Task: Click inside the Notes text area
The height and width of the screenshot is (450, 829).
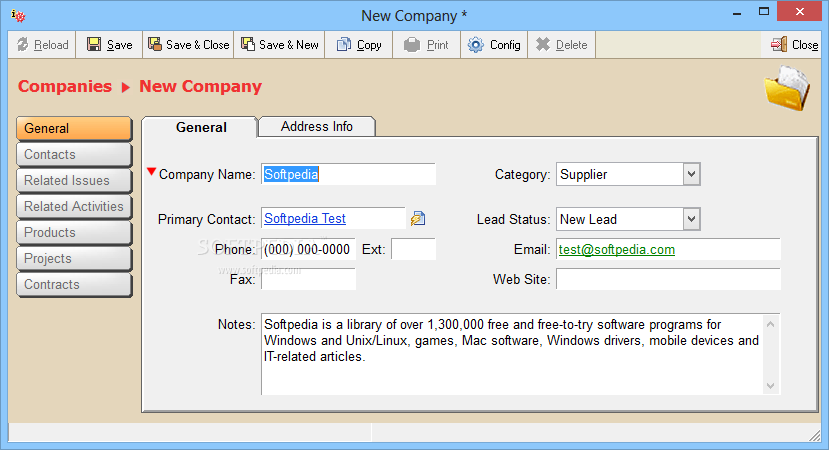Action: click(x=512, y=354)
